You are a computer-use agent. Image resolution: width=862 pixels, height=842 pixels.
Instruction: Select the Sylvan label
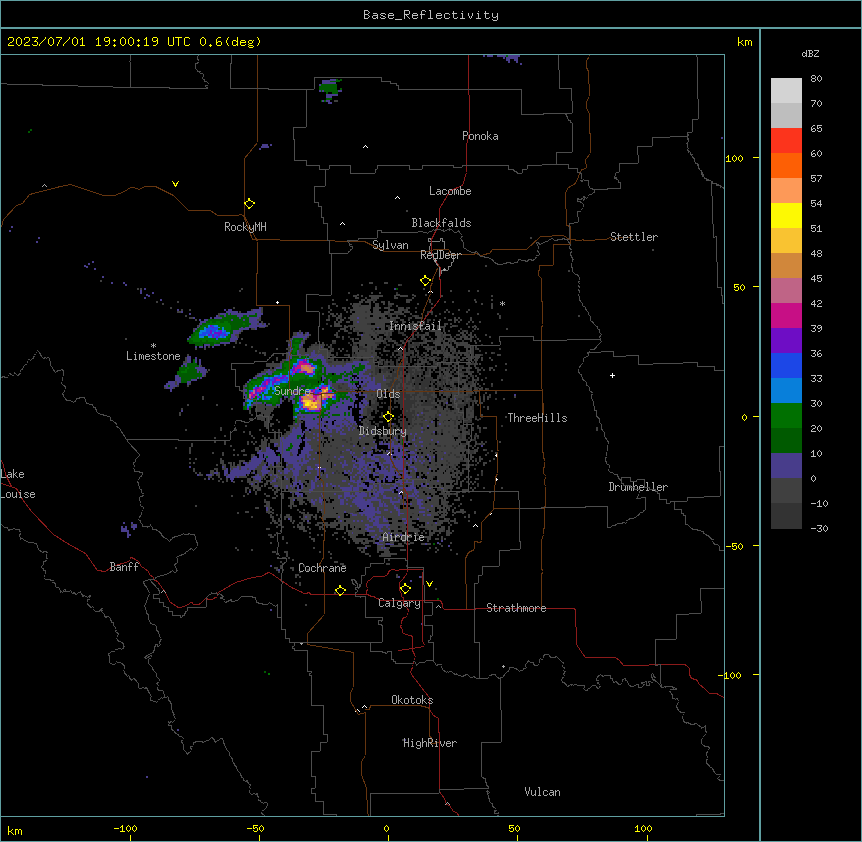(390, 245)
